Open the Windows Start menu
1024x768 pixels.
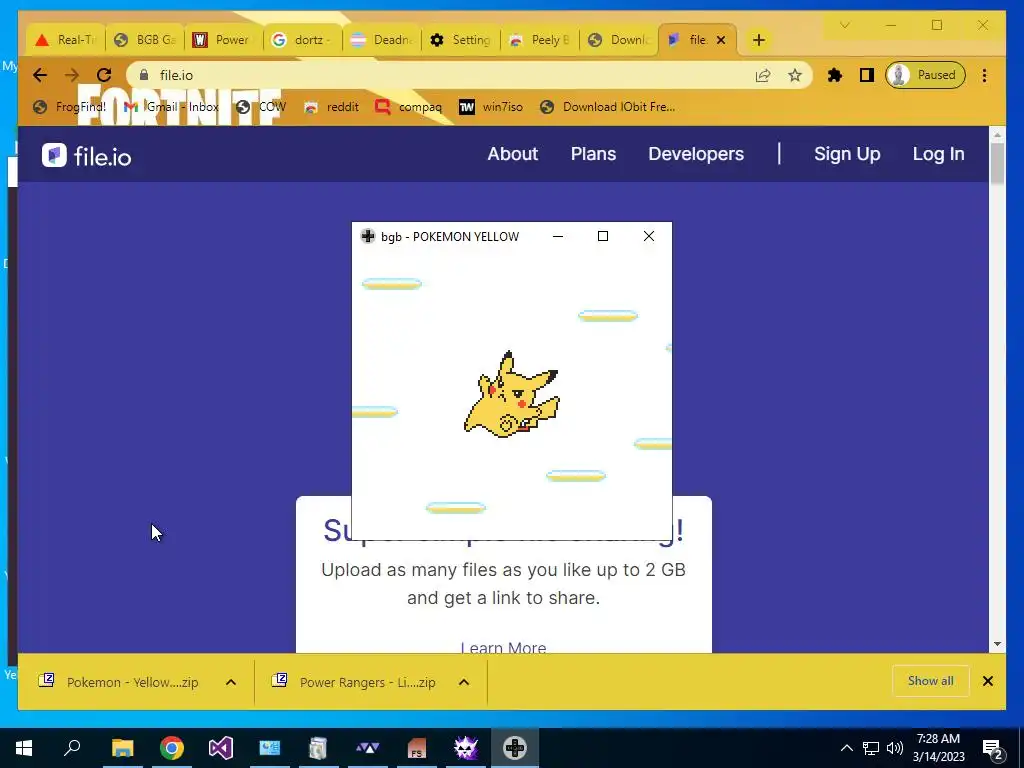[24, 748]
